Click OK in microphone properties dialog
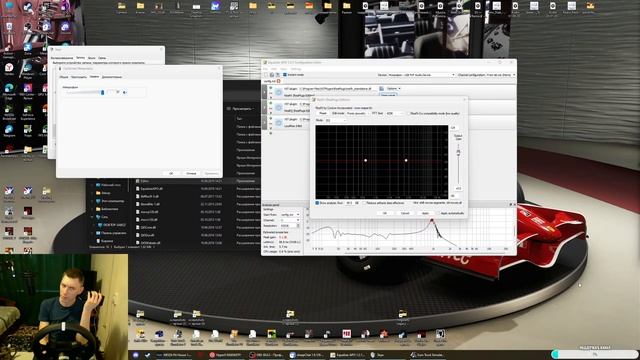This screenshot has width=640, height=360. point(171,173)
